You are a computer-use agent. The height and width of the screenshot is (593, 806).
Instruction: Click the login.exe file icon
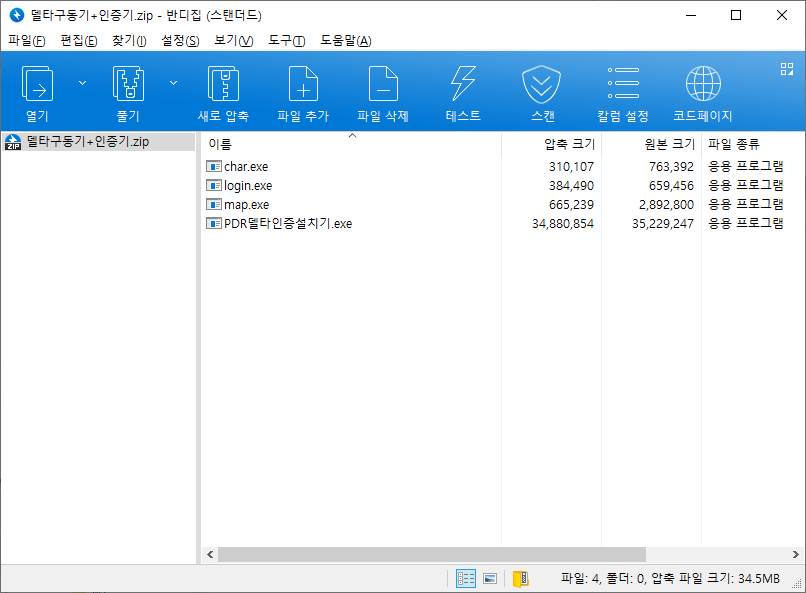(x=213, y=186)
